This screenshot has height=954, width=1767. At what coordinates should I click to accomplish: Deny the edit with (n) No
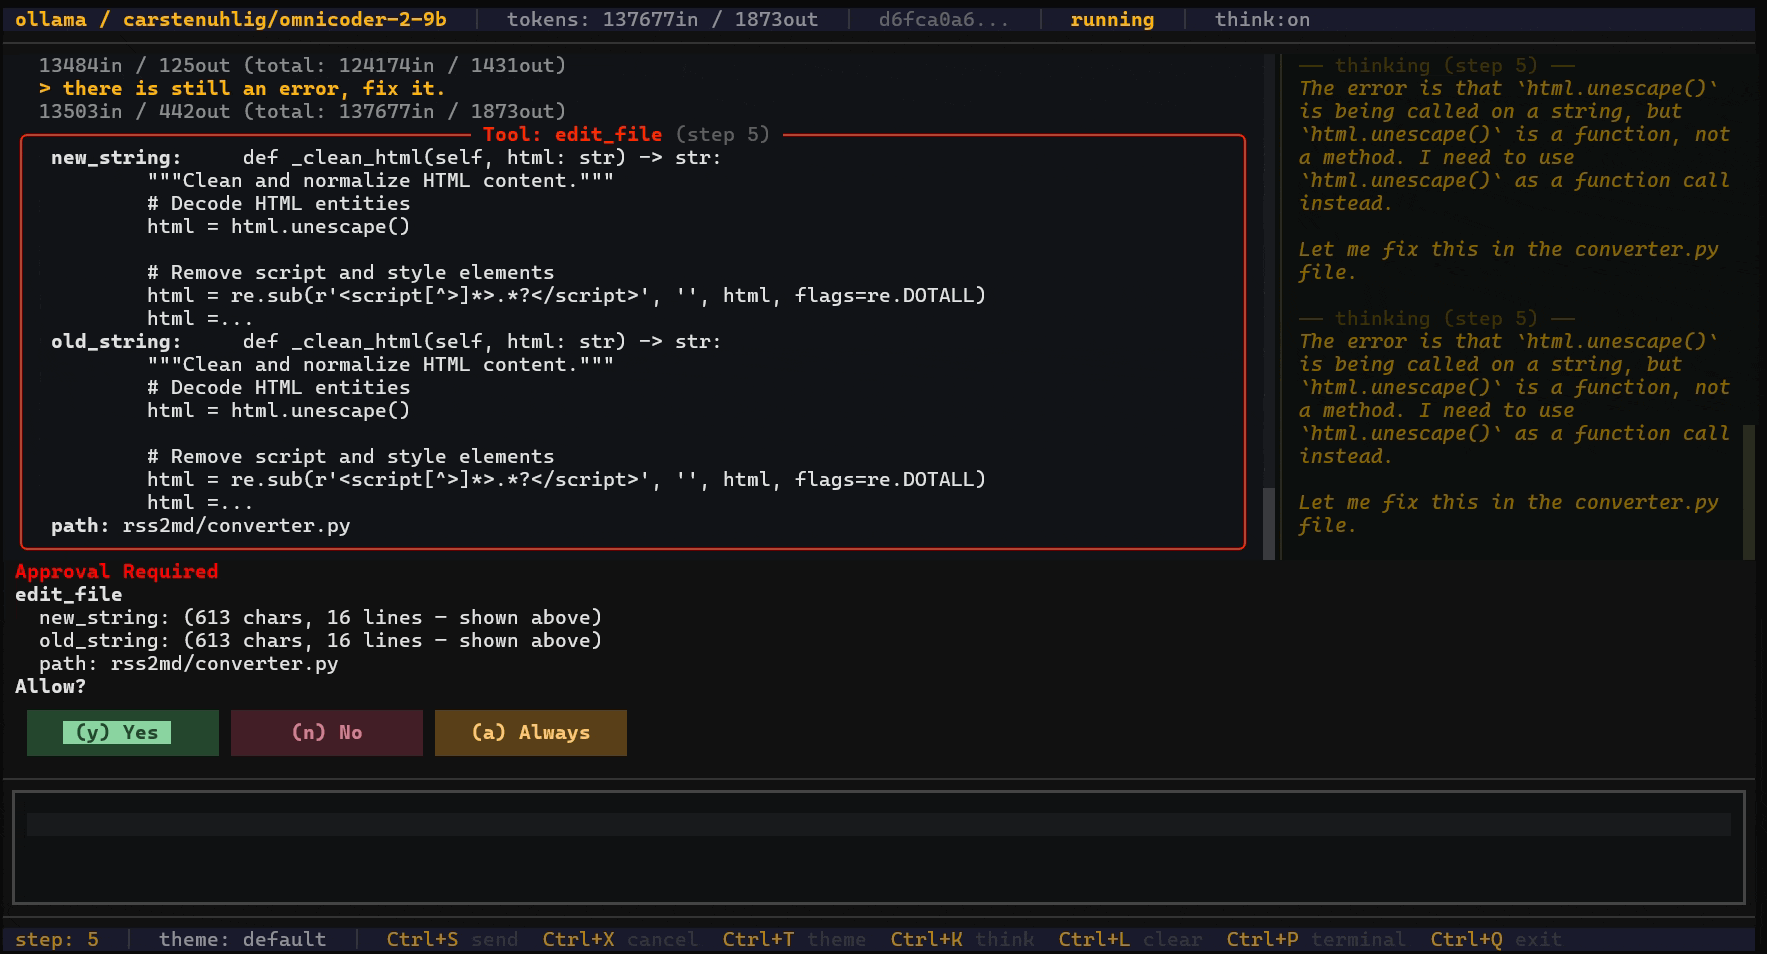click(x=326, y=733)
